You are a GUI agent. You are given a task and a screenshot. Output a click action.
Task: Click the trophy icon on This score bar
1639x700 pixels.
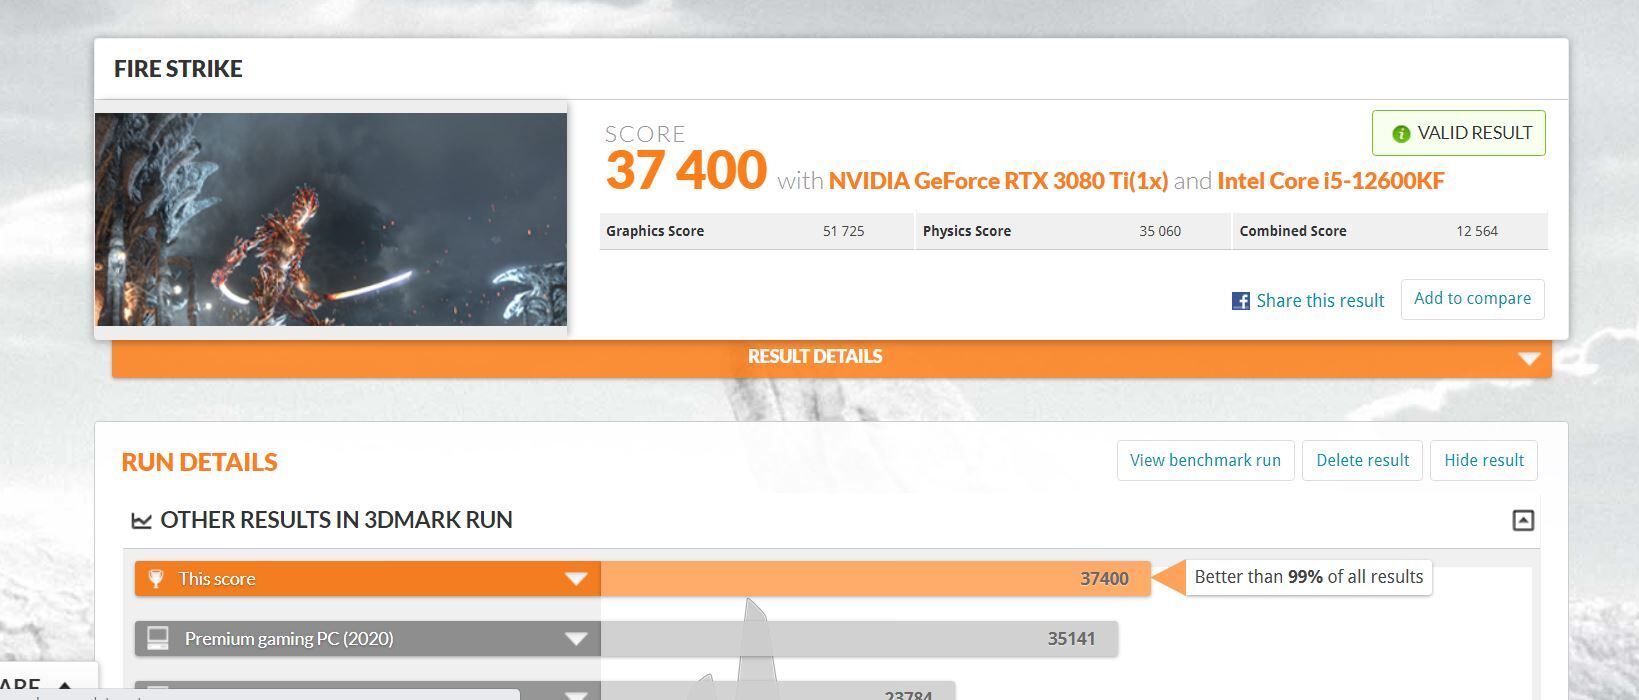click(x=156, y=578)
